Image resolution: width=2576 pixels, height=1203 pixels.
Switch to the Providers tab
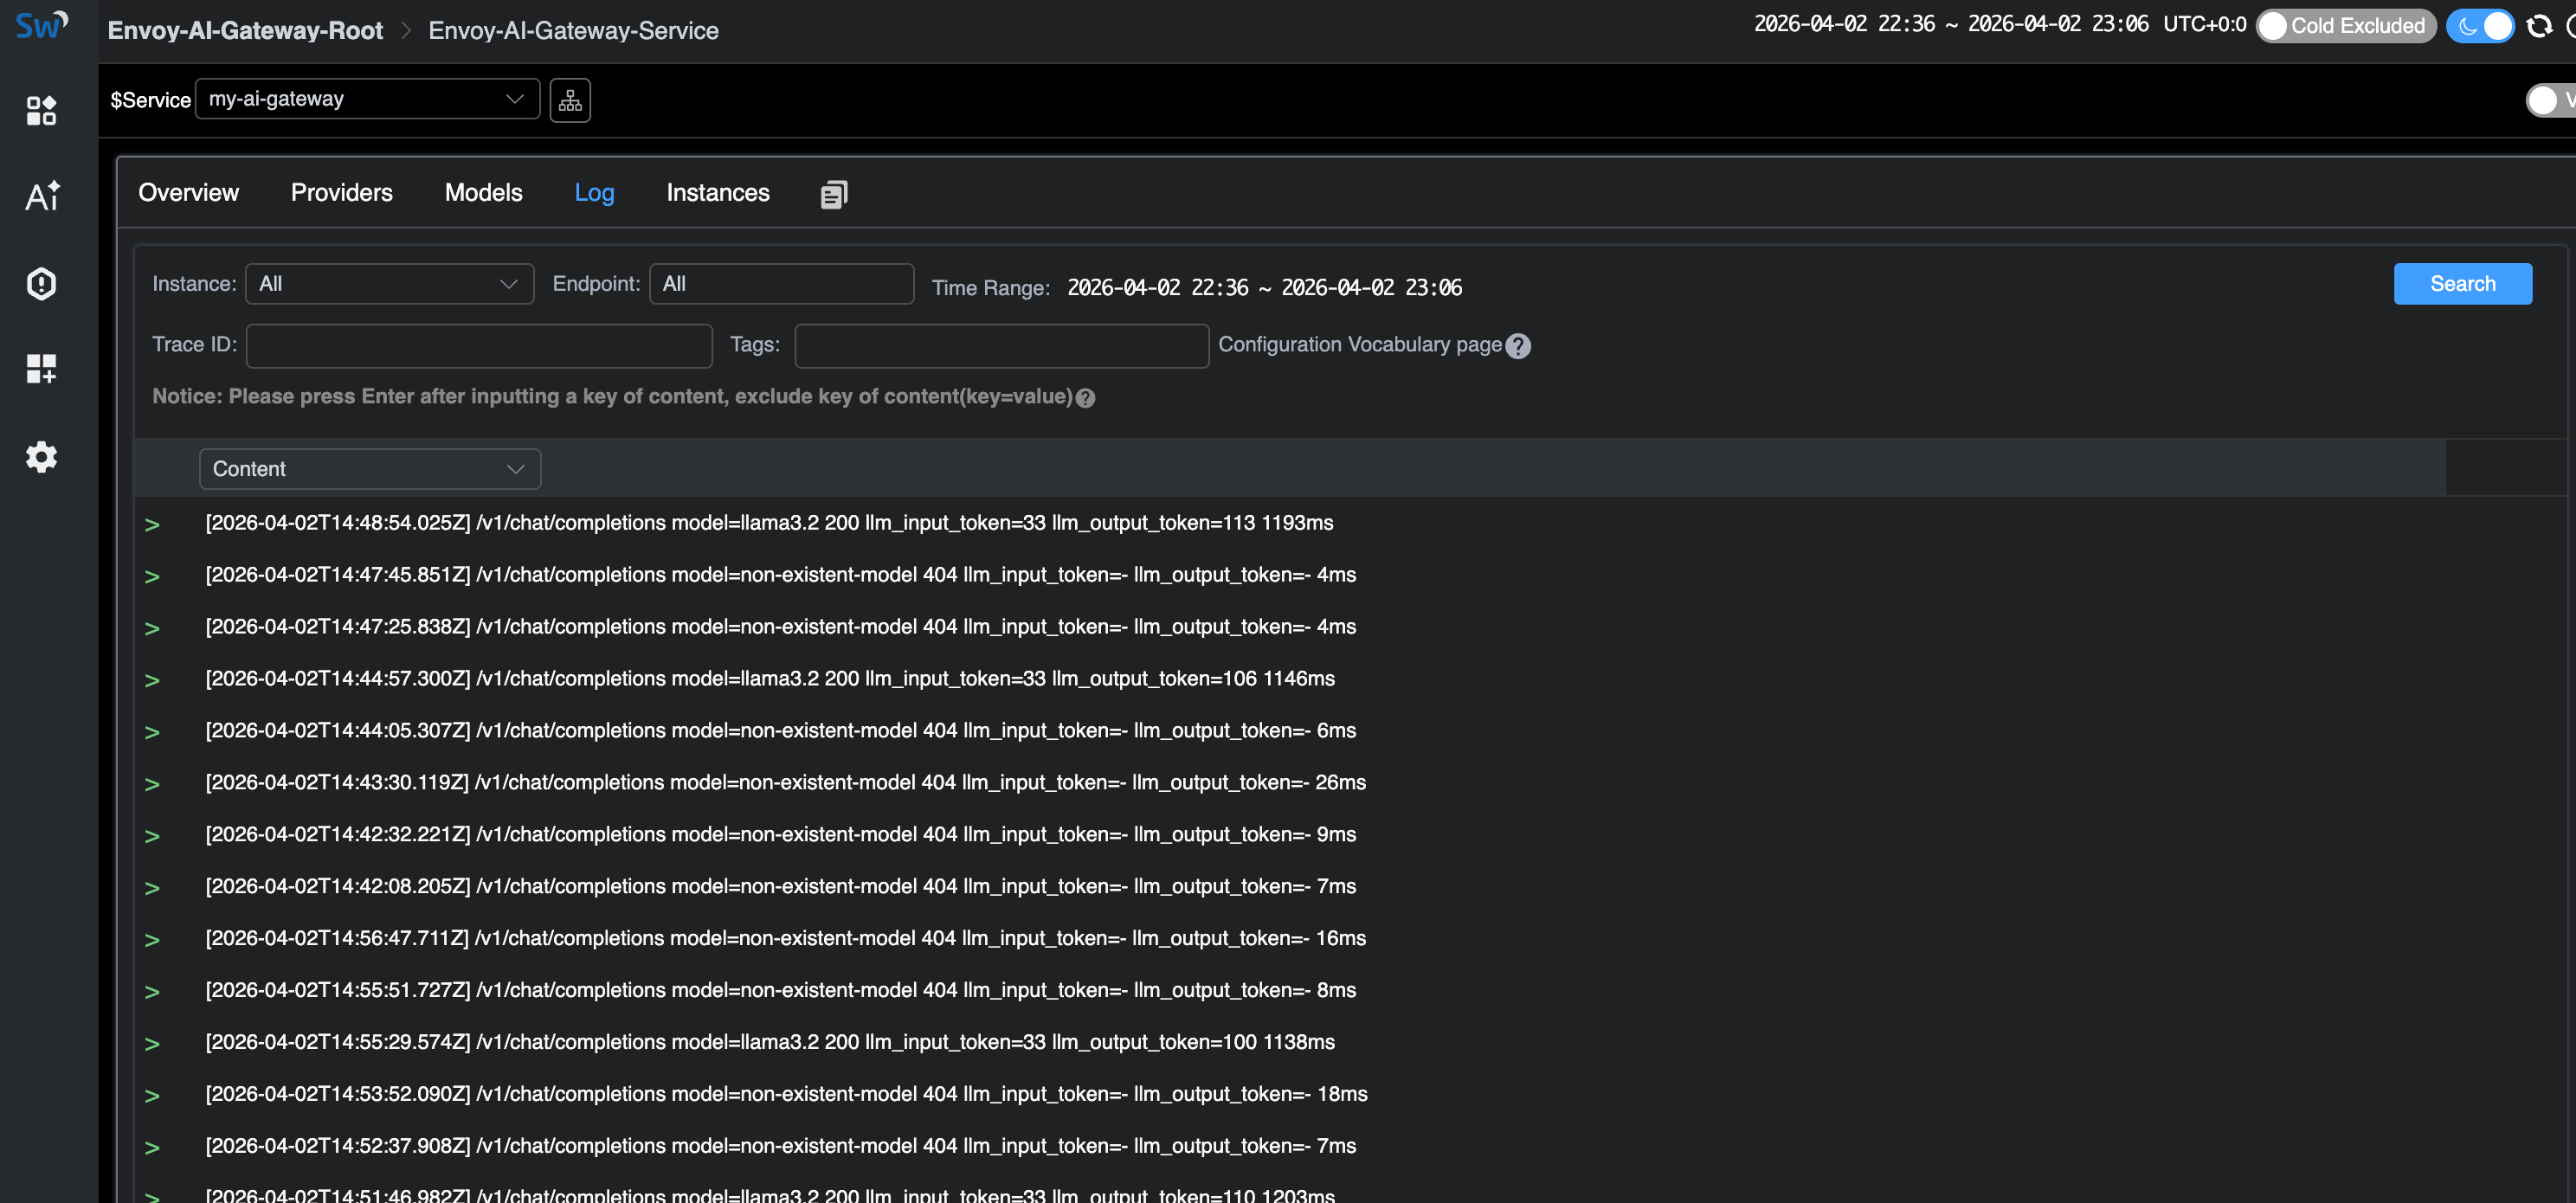pyautogui.click(x=341, y=192)
